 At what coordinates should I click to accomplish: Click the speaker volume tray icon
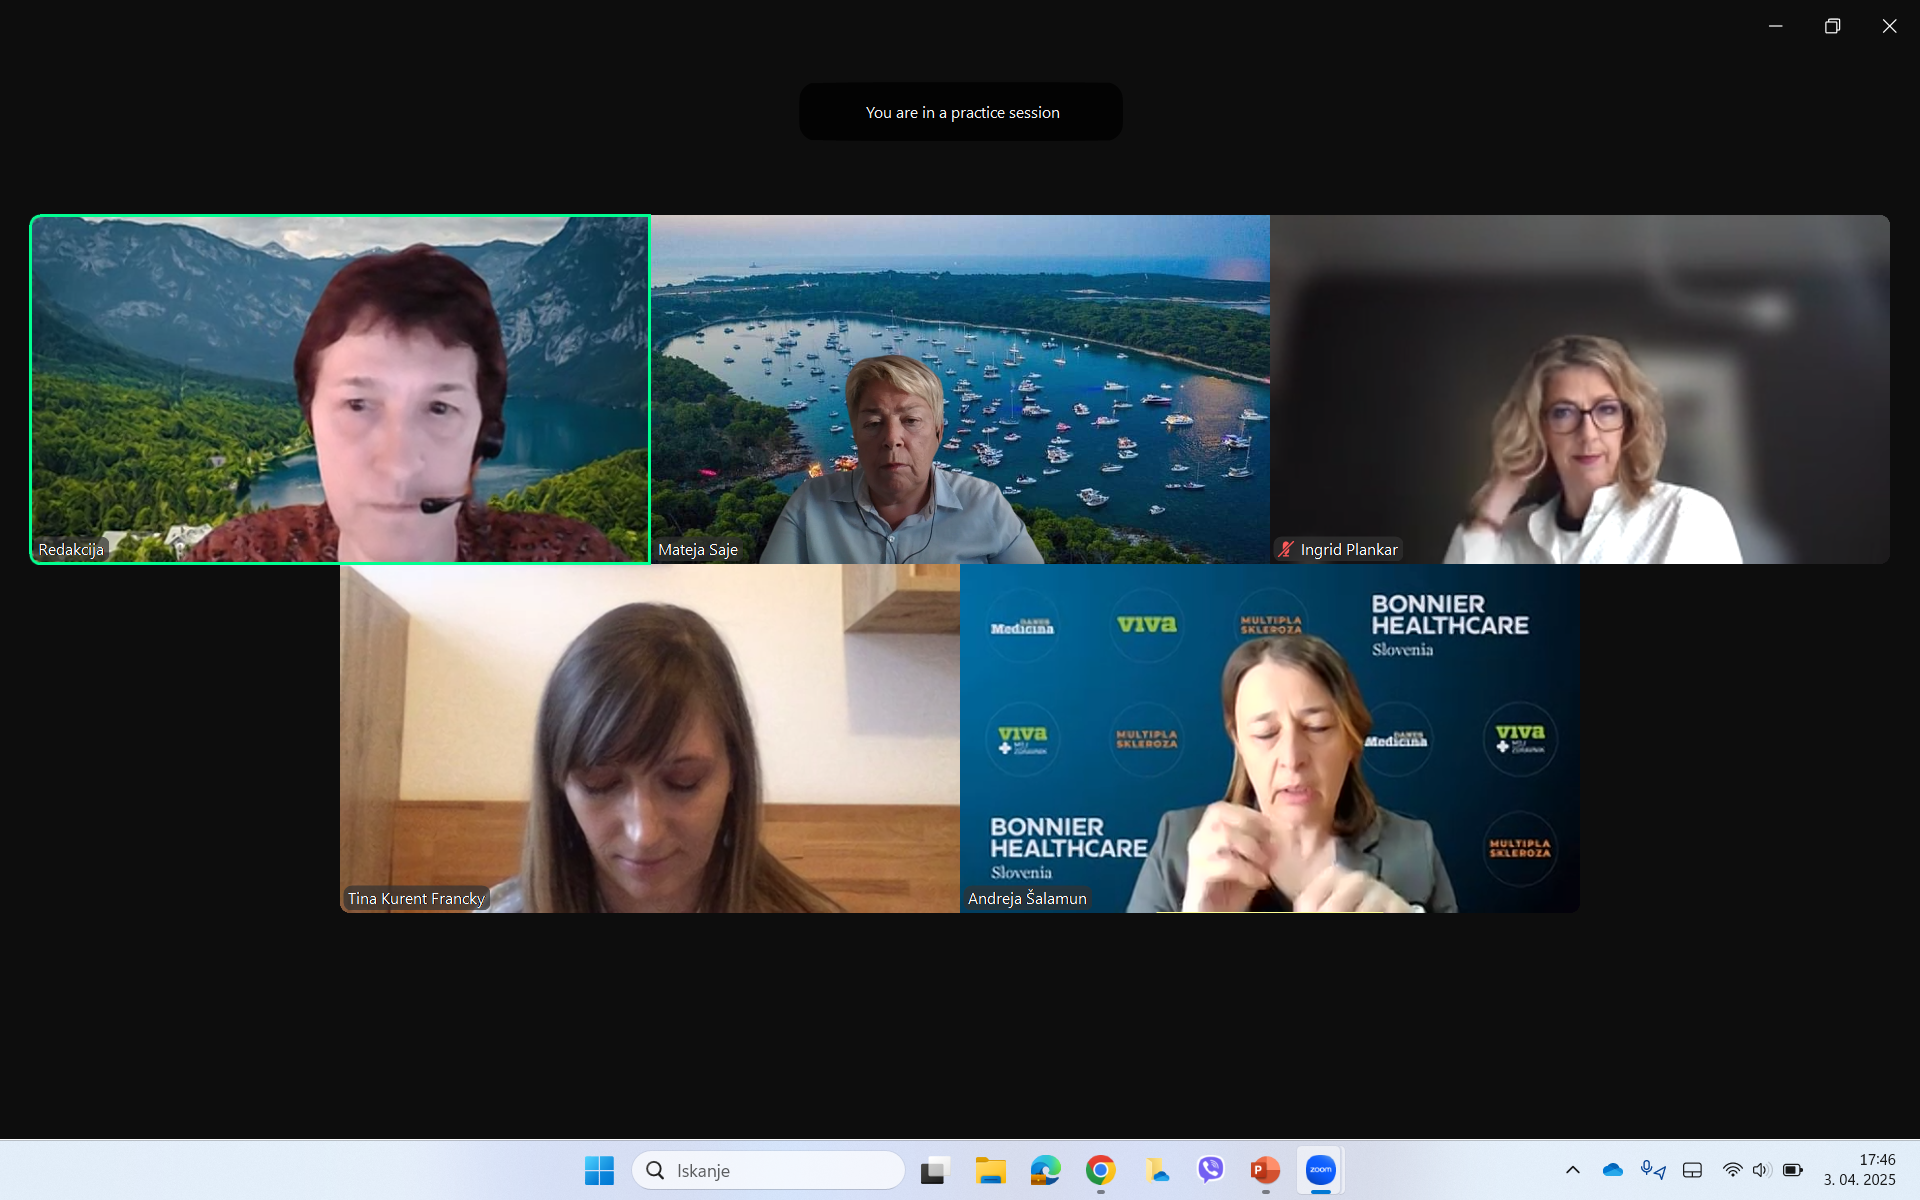coord(1761,1170)
